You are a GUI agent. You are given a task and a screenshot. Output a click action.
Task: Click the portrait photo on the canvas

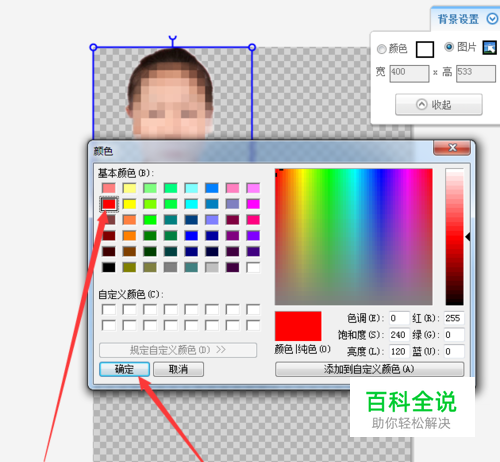point(170,94)
